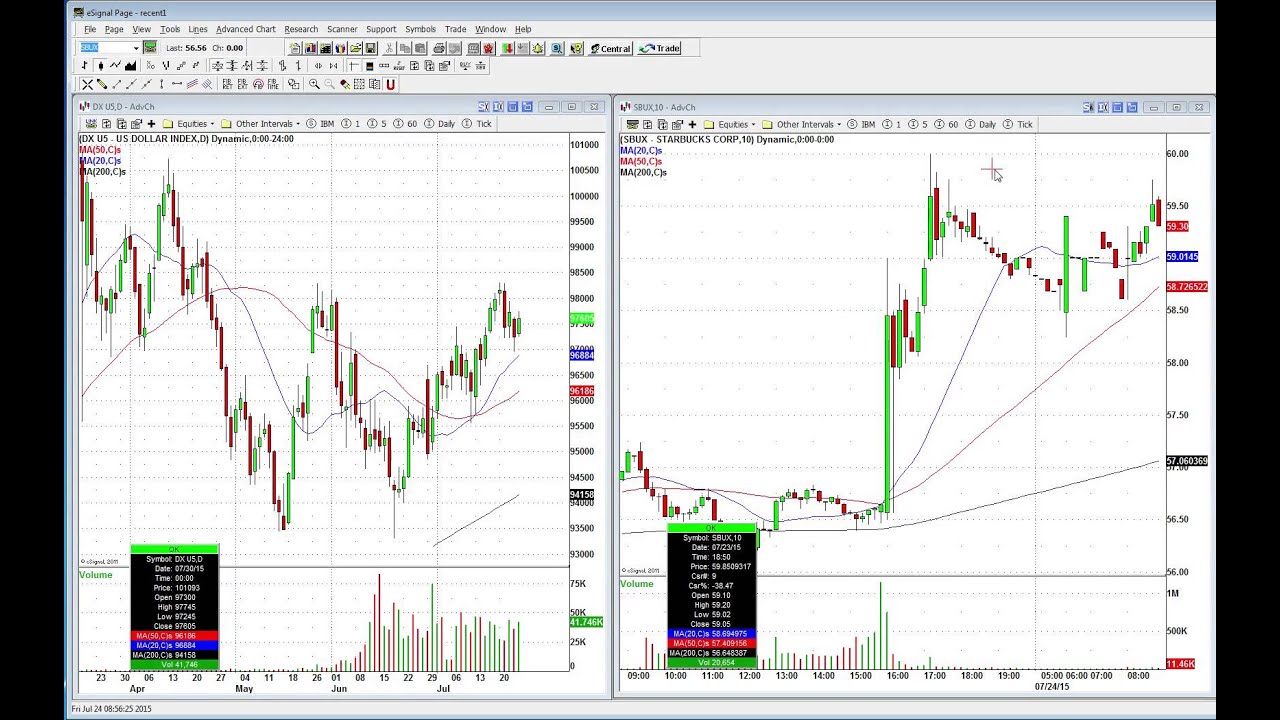This screenshot has width=1280, height=720.
Task: Select the area chart type icon
Action: click(x=130, y=65)
